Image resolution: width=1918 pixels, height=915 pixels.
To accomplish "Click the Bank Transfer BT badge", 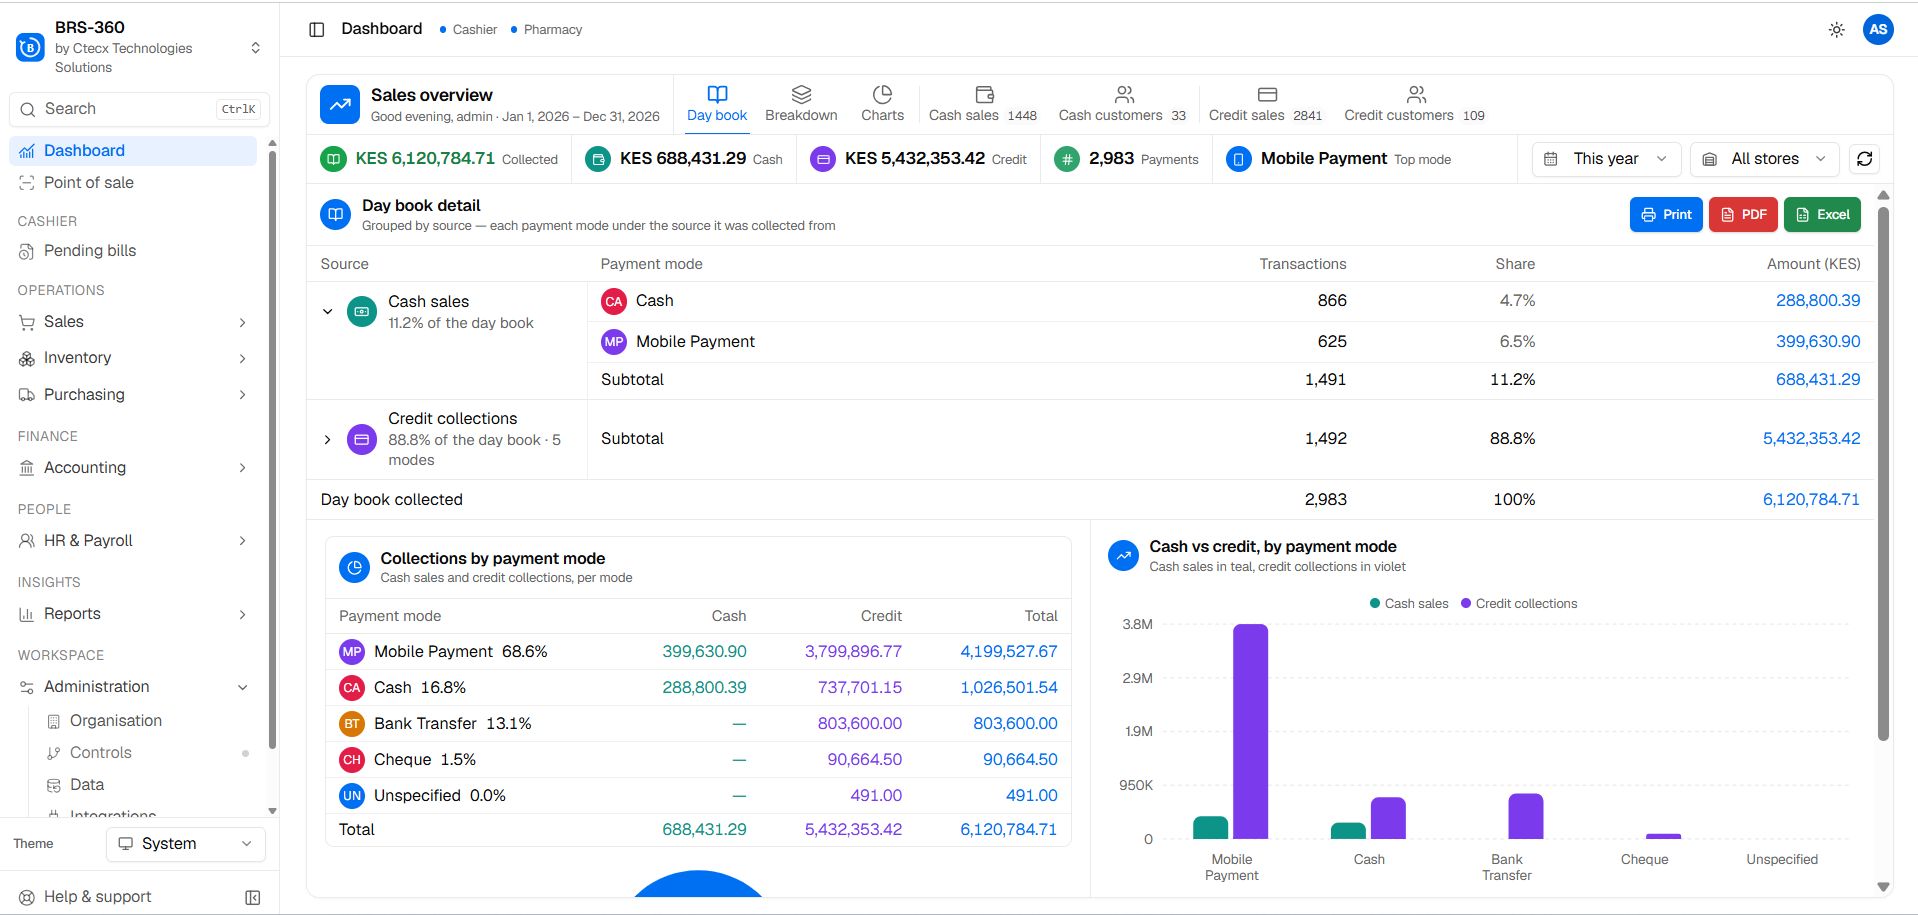I will coord(352,724).
